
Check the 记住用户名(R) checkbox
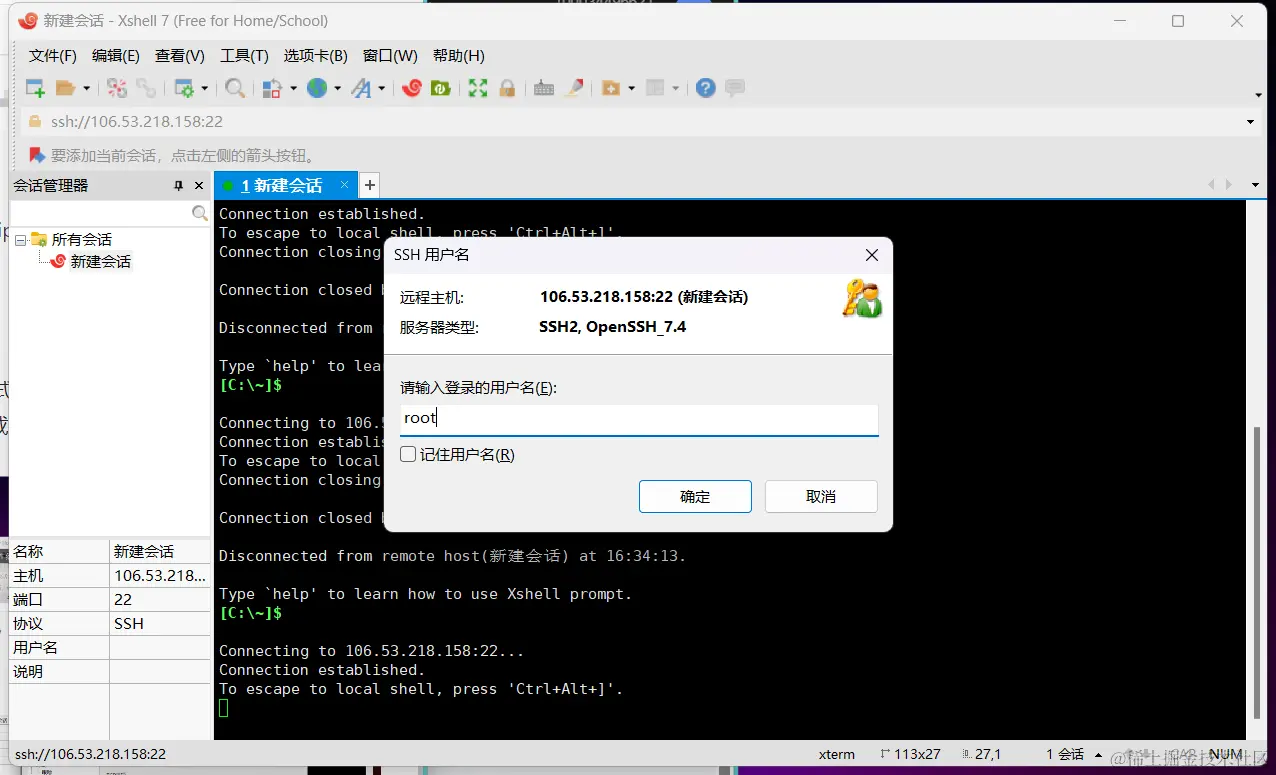pyautogui.click(x=408, y=455)
